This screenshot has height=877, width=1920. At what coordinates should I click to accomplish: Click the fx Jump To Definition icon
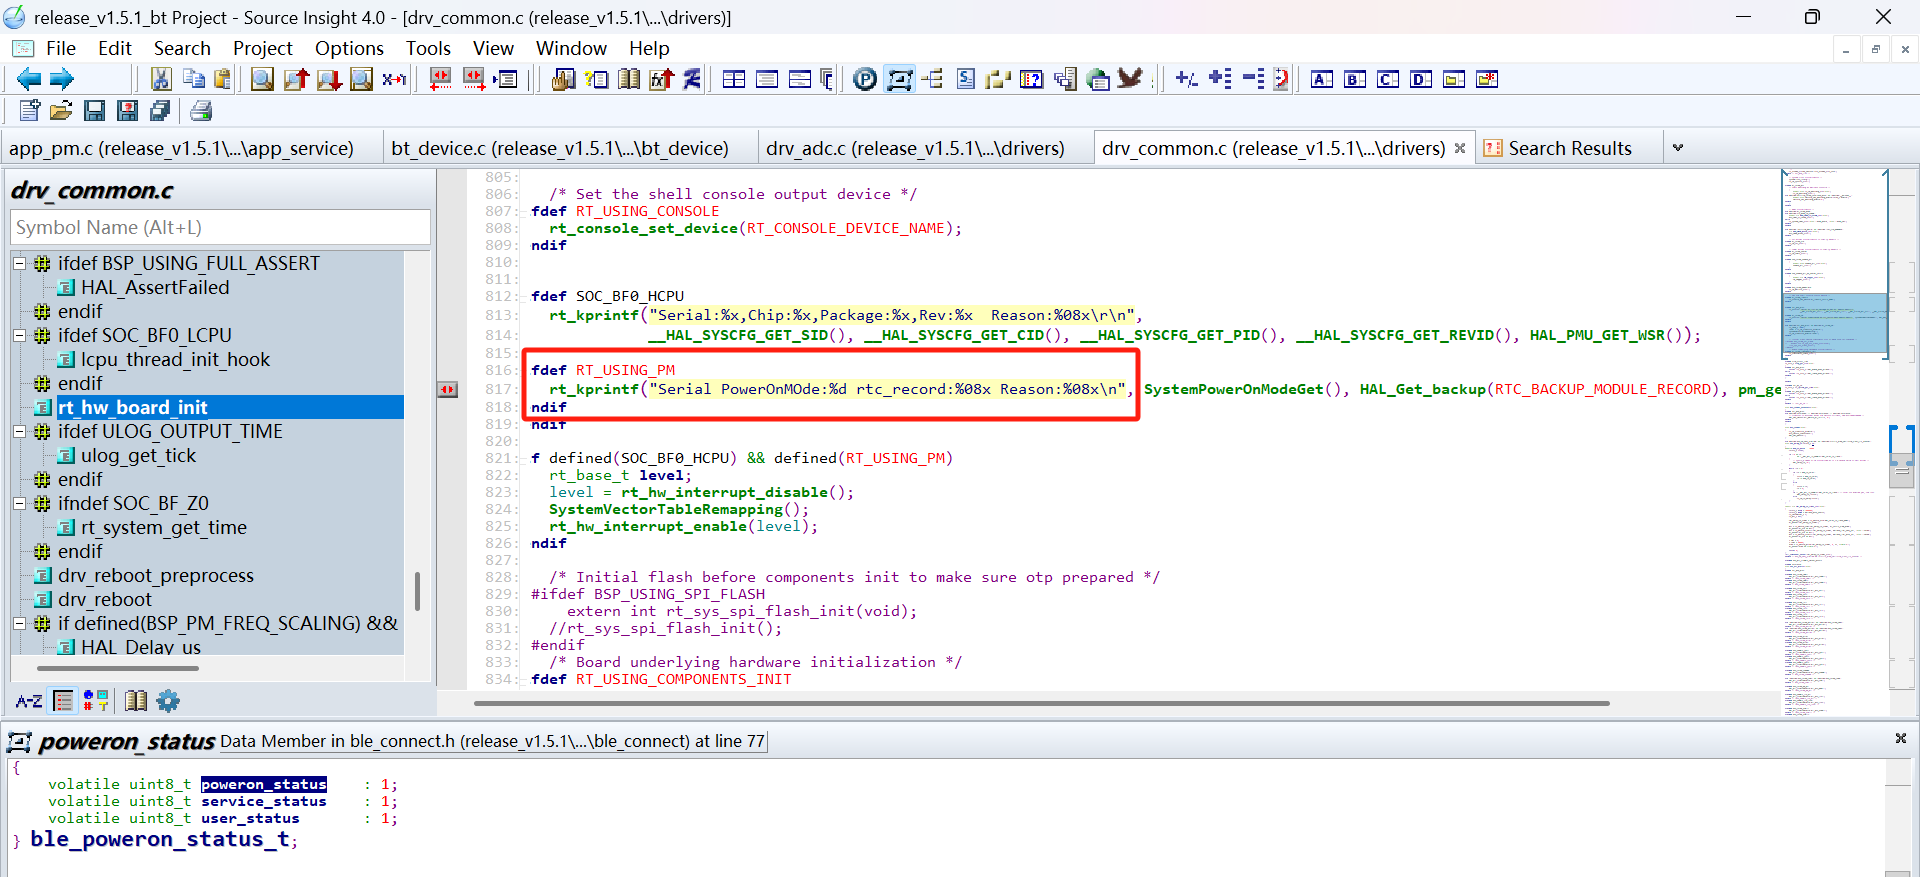[661, 79]
